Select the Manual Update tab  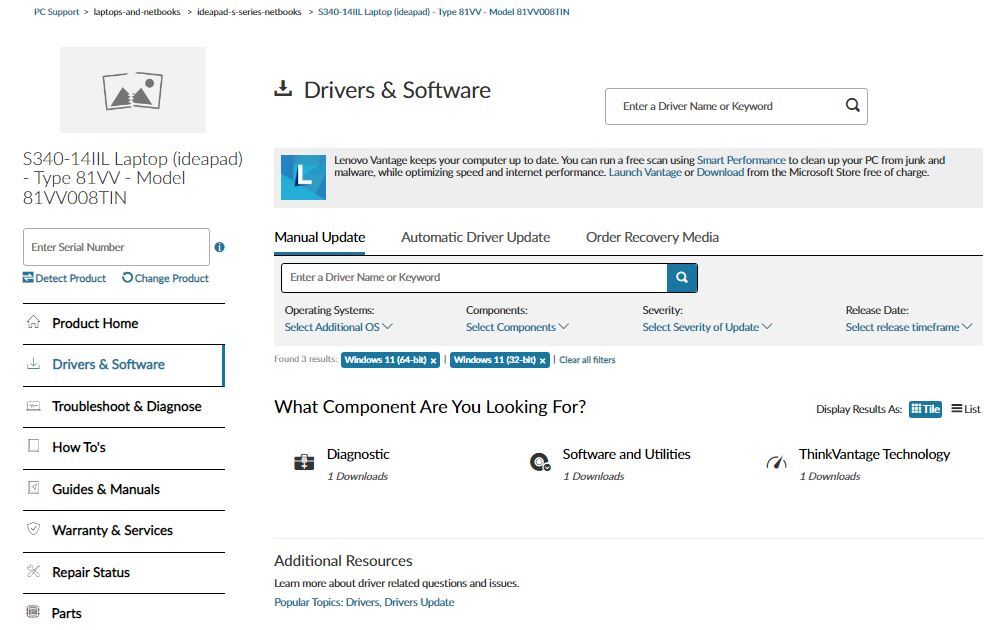coord(320,237)
